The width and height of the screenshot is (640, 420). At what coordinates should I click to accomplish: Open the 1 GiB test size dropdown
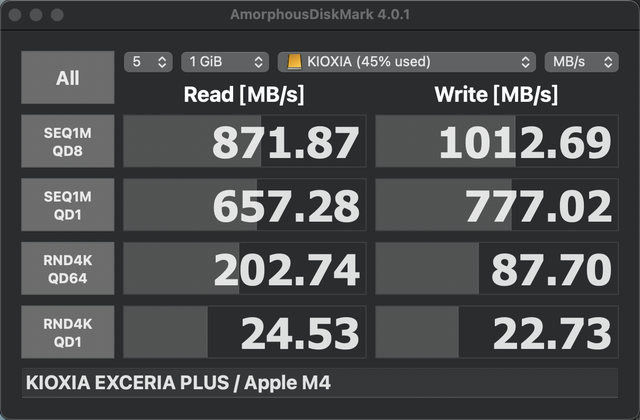(225, 62)
